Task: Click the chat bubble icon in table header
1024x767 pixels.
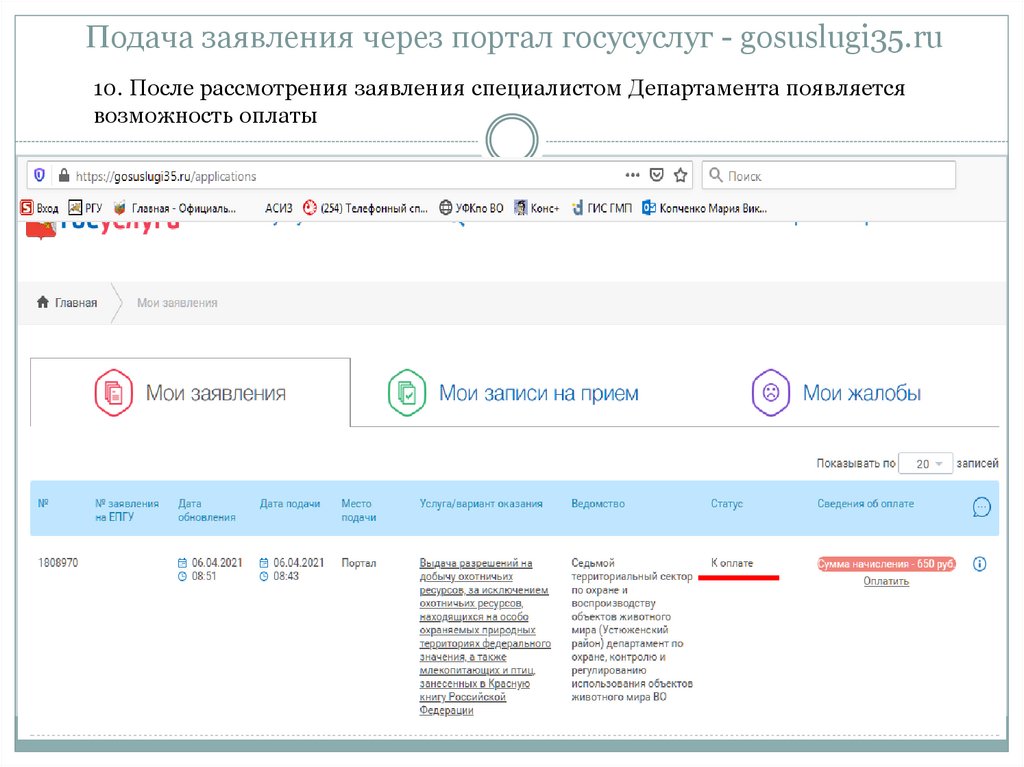Action: [981, 508]
